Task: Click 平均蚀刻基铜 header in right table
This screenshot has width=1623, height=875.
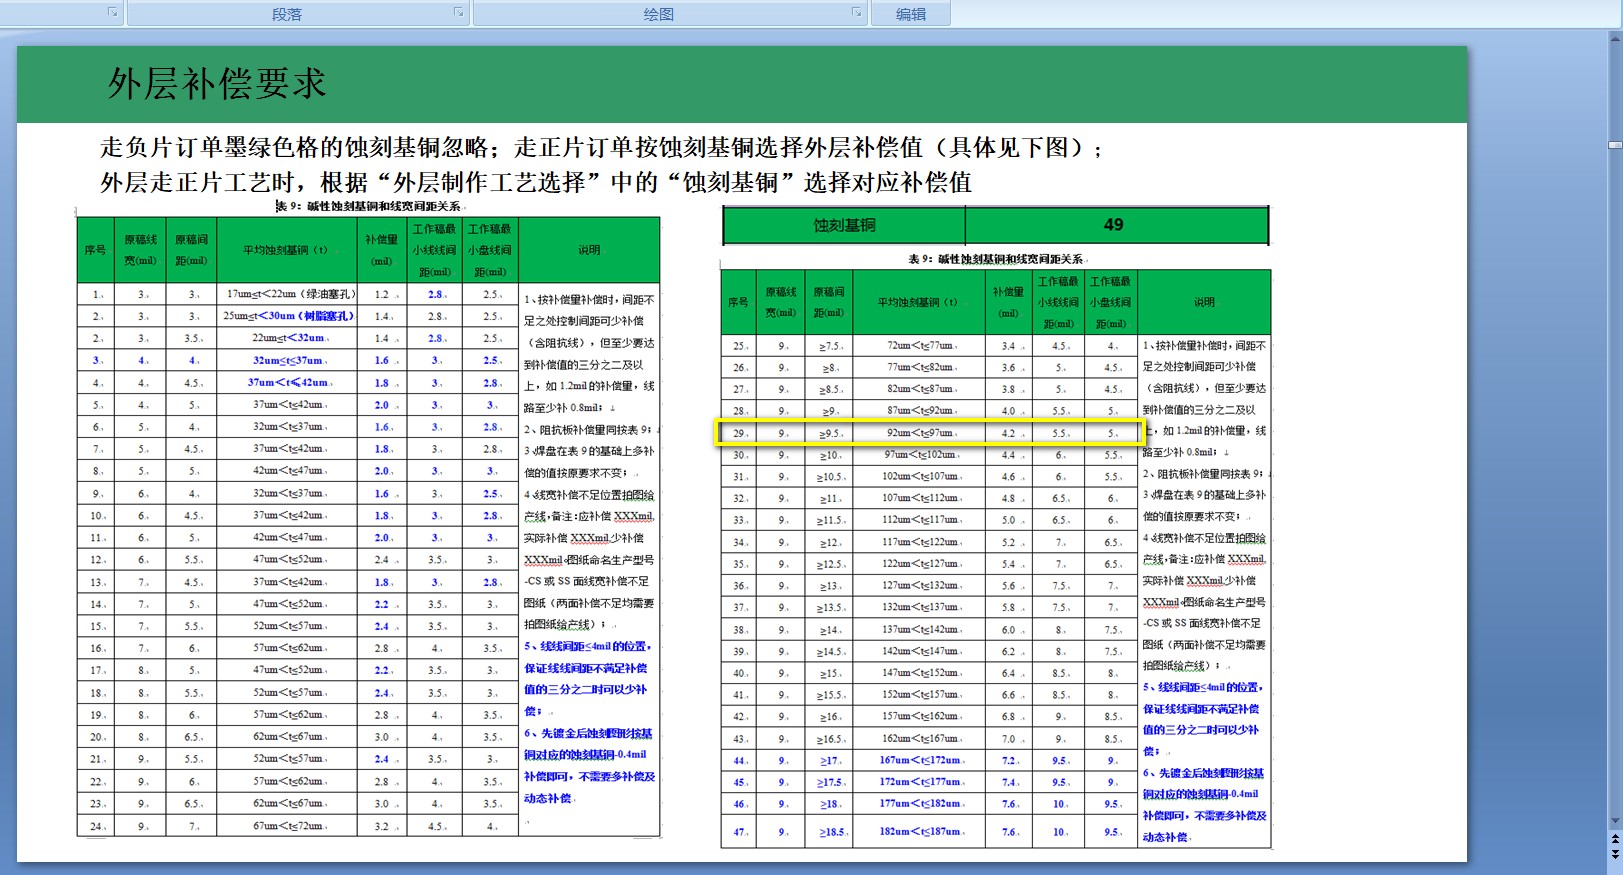Action: coord(918,302)
